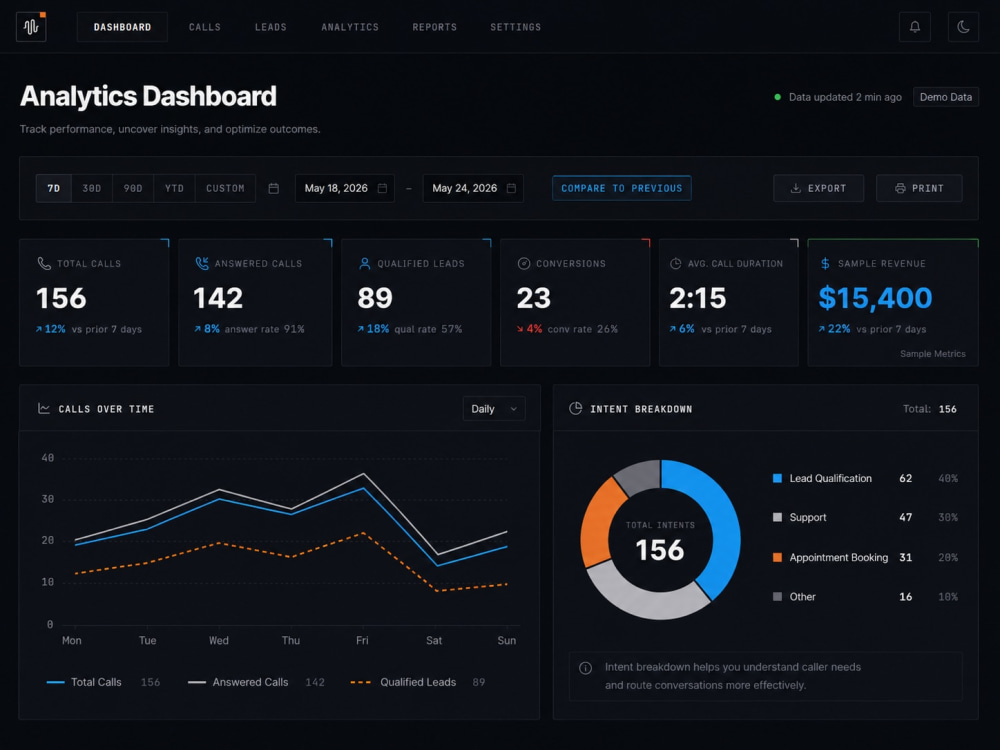Open the Daily interval dropdown
The width and height of the screenshot is (1000, 750).
[x=494, y=409]
